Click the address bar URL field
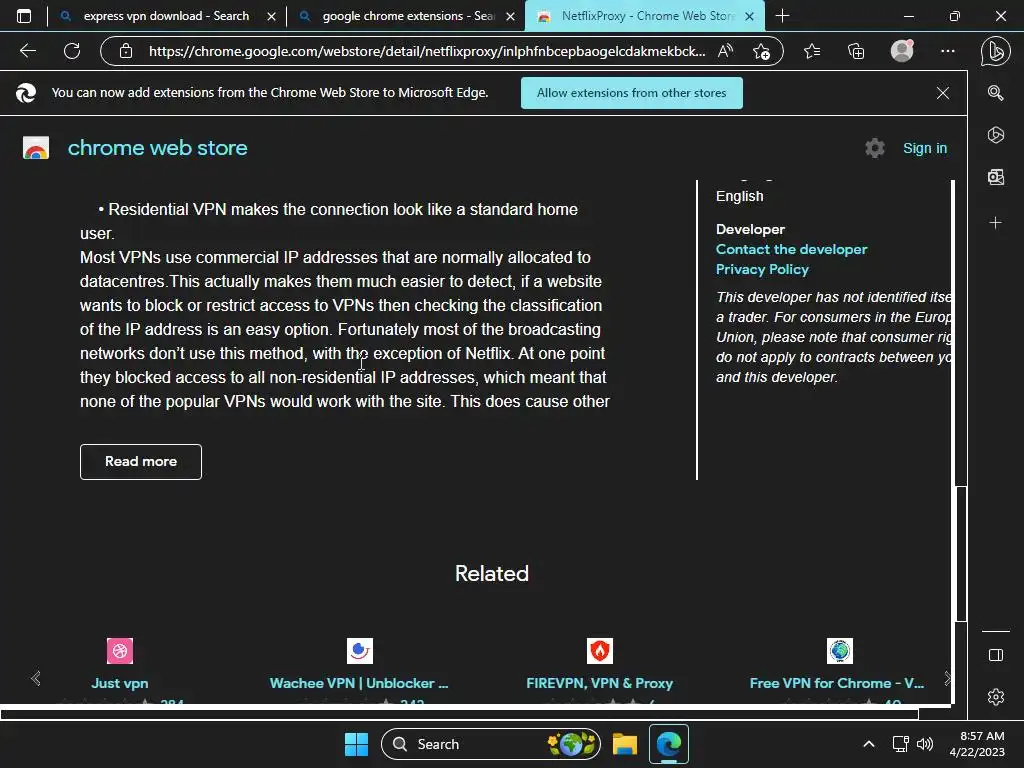This screenshot has height=768, width=1024. click(427, 51)
